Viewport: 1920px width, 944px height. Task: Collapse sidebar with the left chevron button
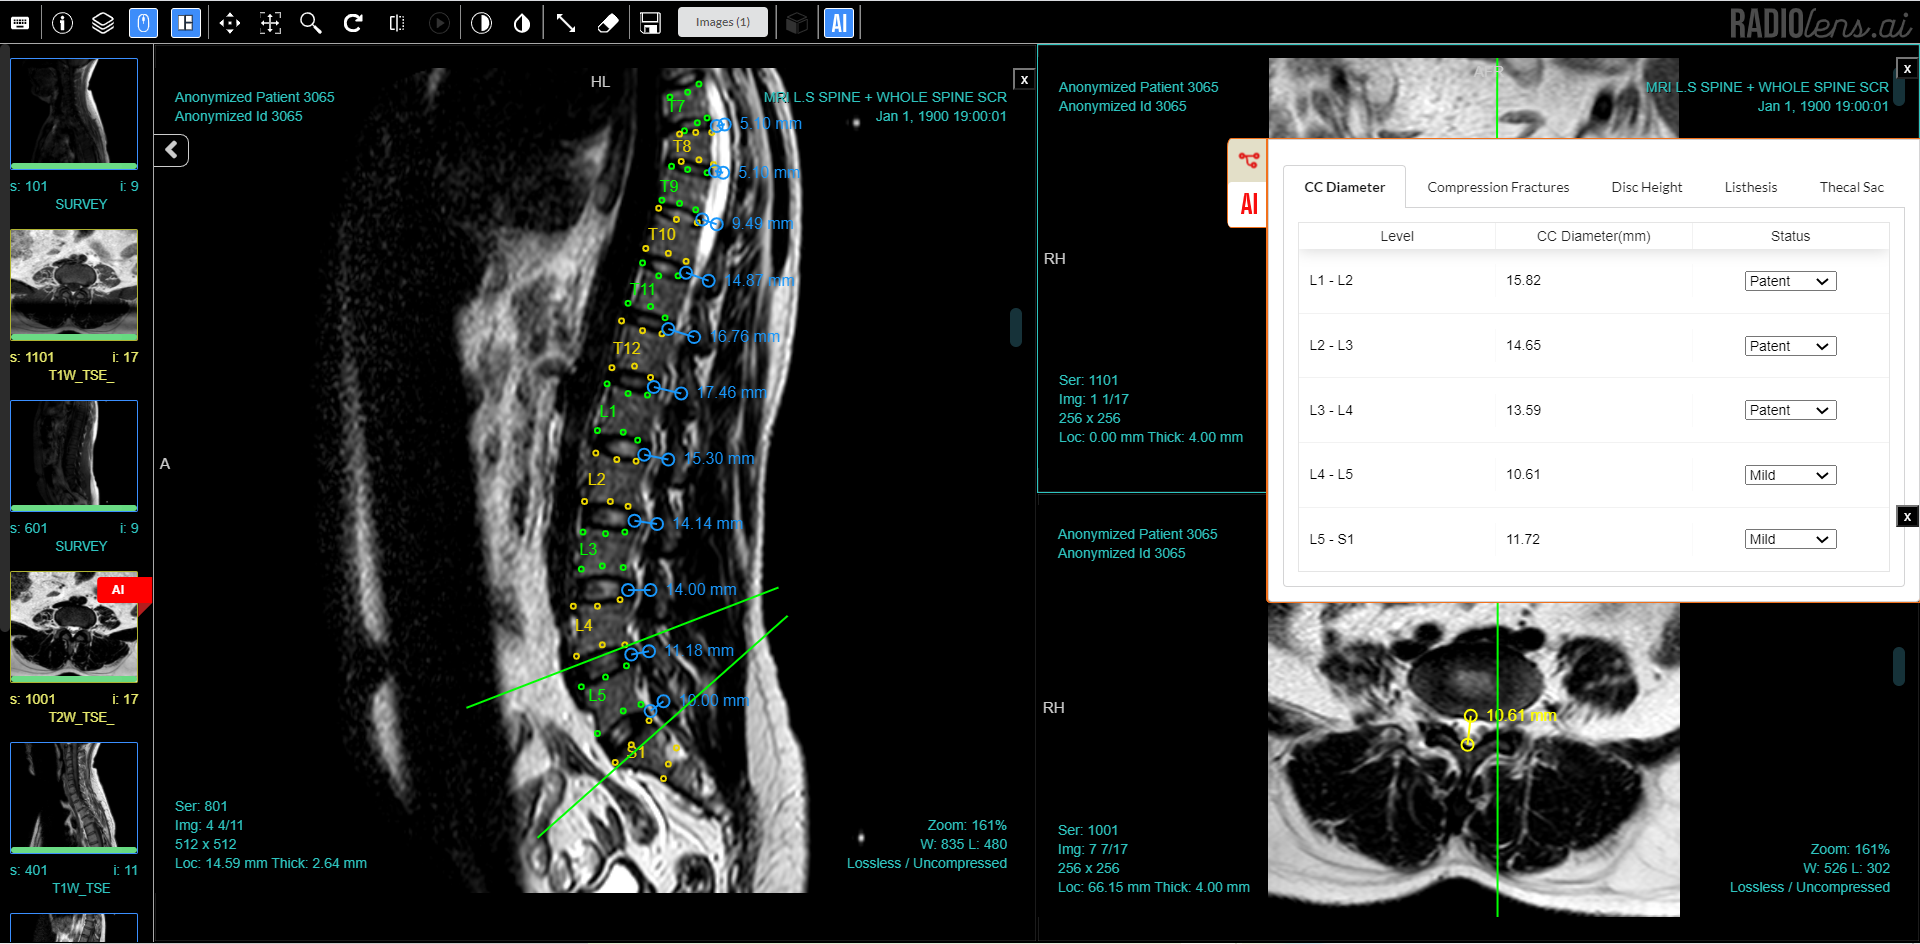pos(172,150)
